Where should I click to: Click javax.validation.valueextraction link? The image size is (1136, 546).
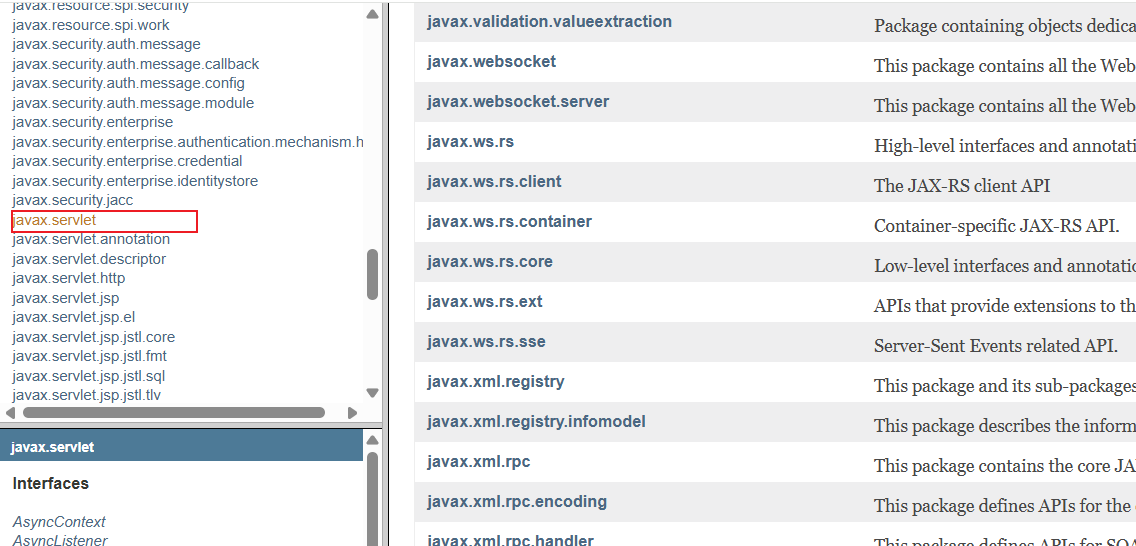[x=549, y=22]
